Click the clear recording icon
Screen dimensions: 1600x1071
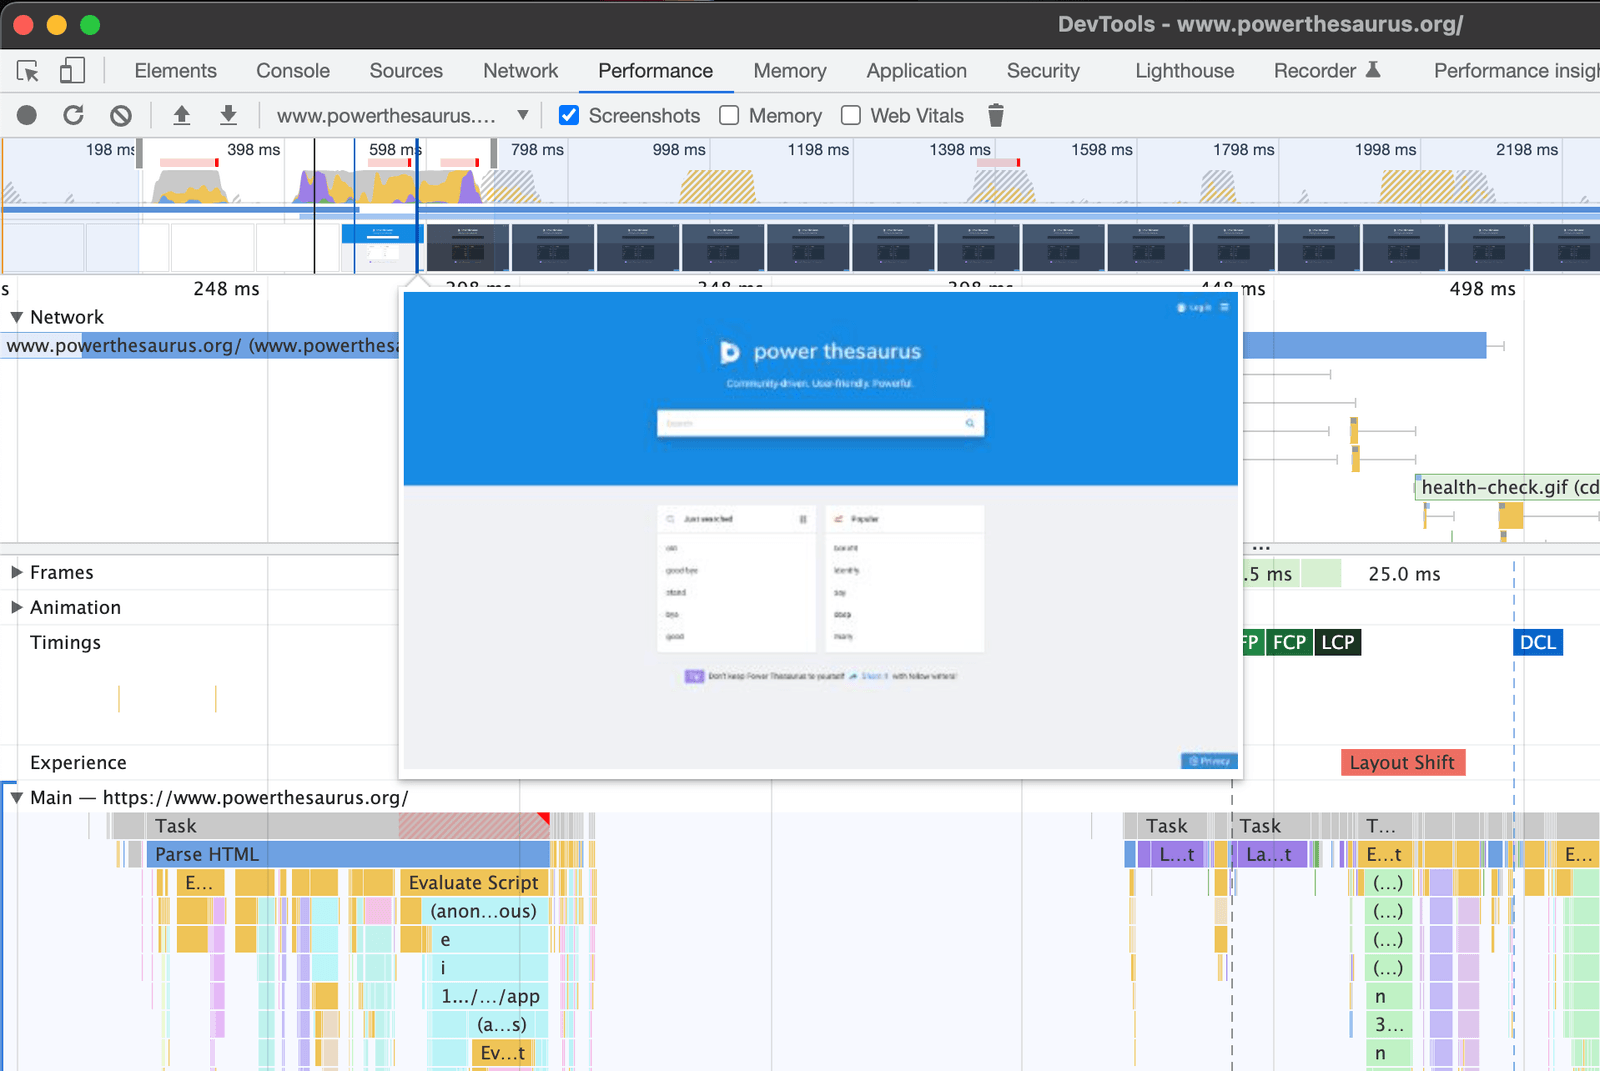[x=121, y=116]
